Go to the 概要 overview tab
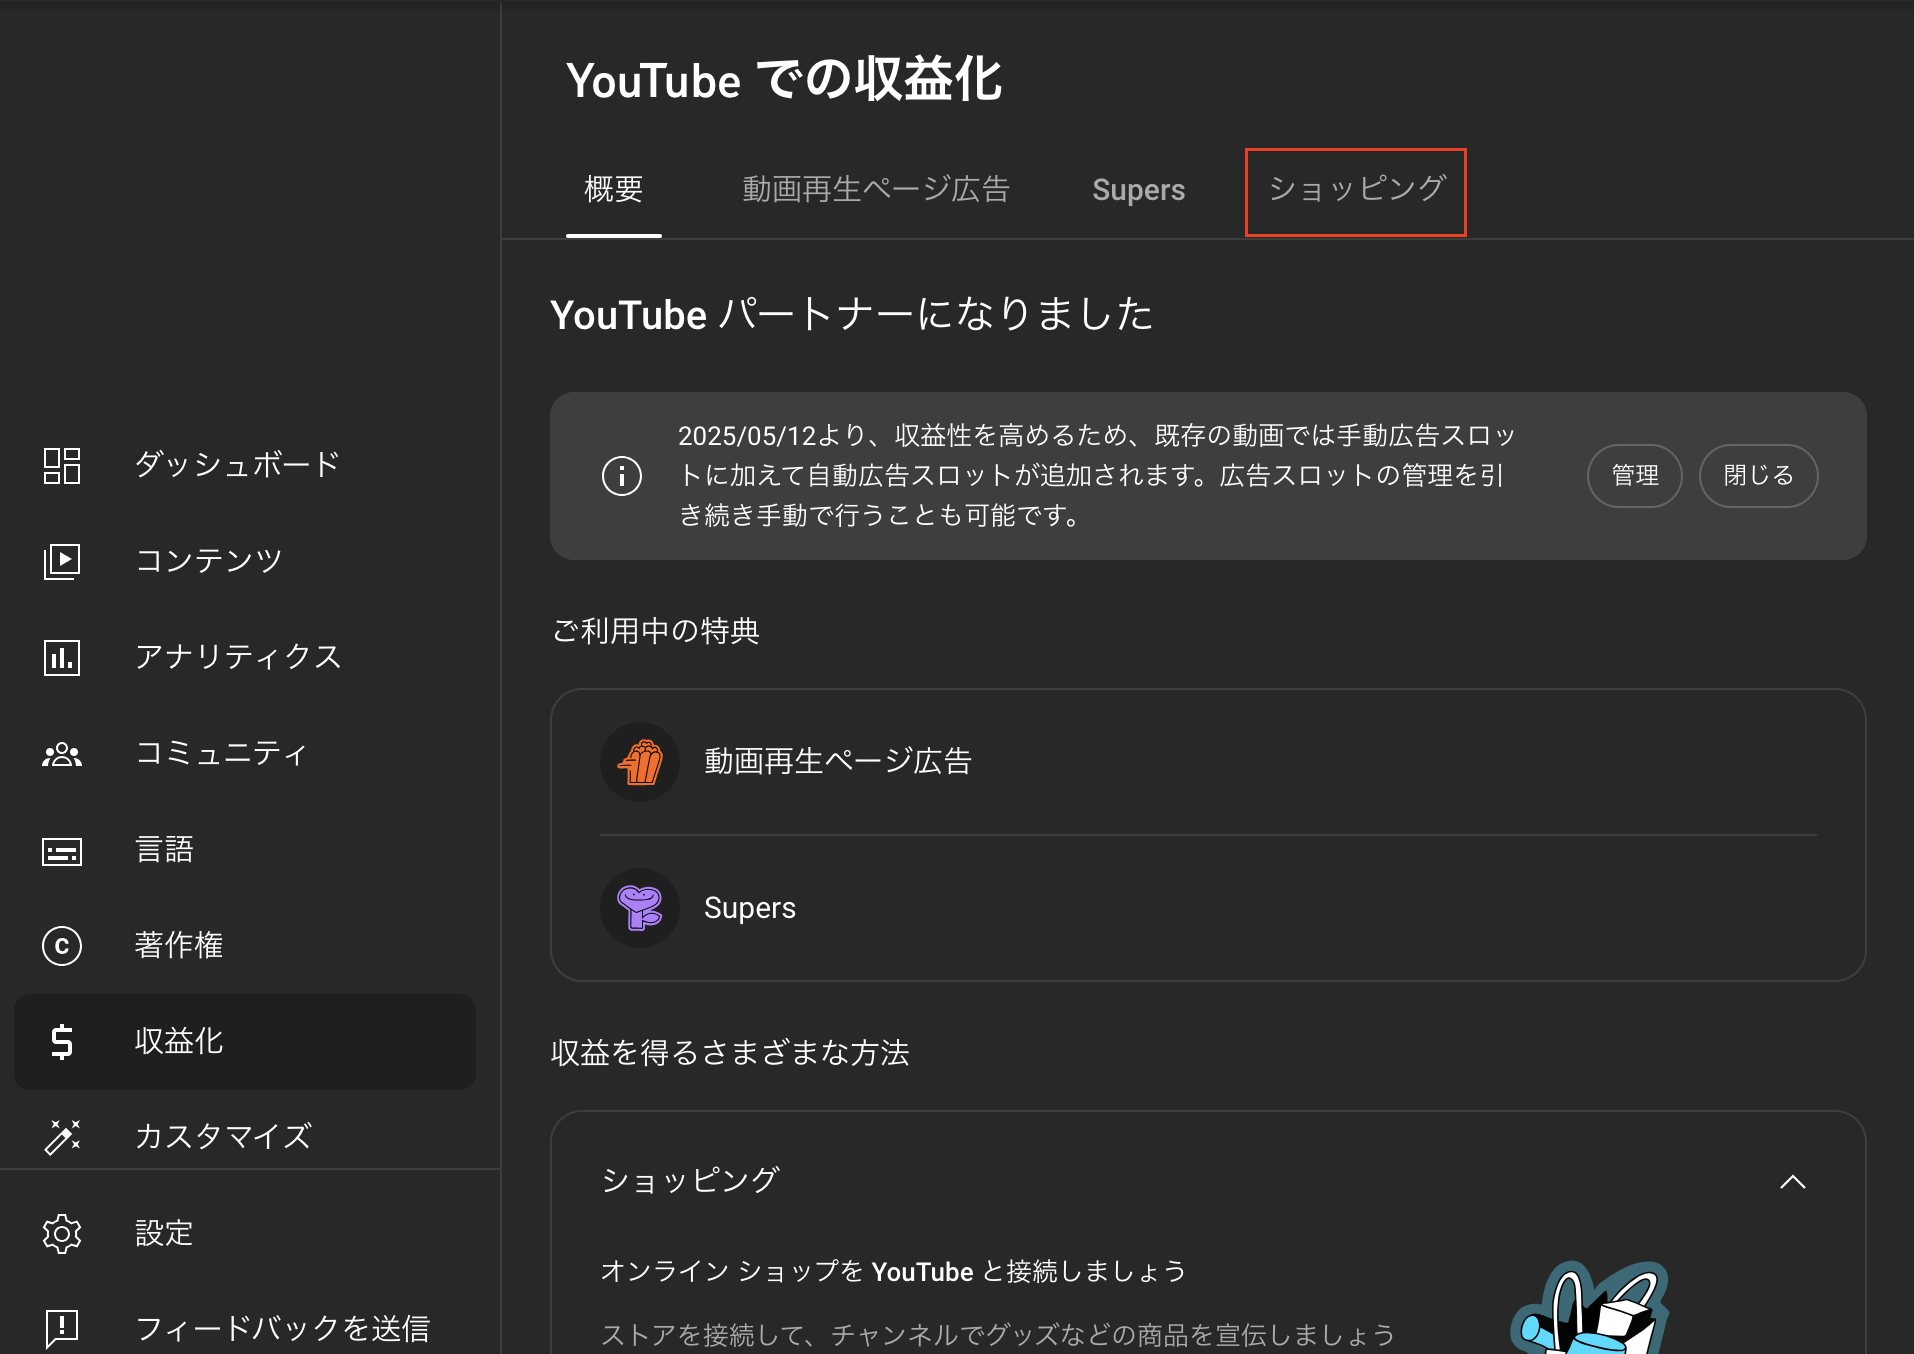Image resolution: width=1914 pixels, height=1354 pixels. (613, 190)
